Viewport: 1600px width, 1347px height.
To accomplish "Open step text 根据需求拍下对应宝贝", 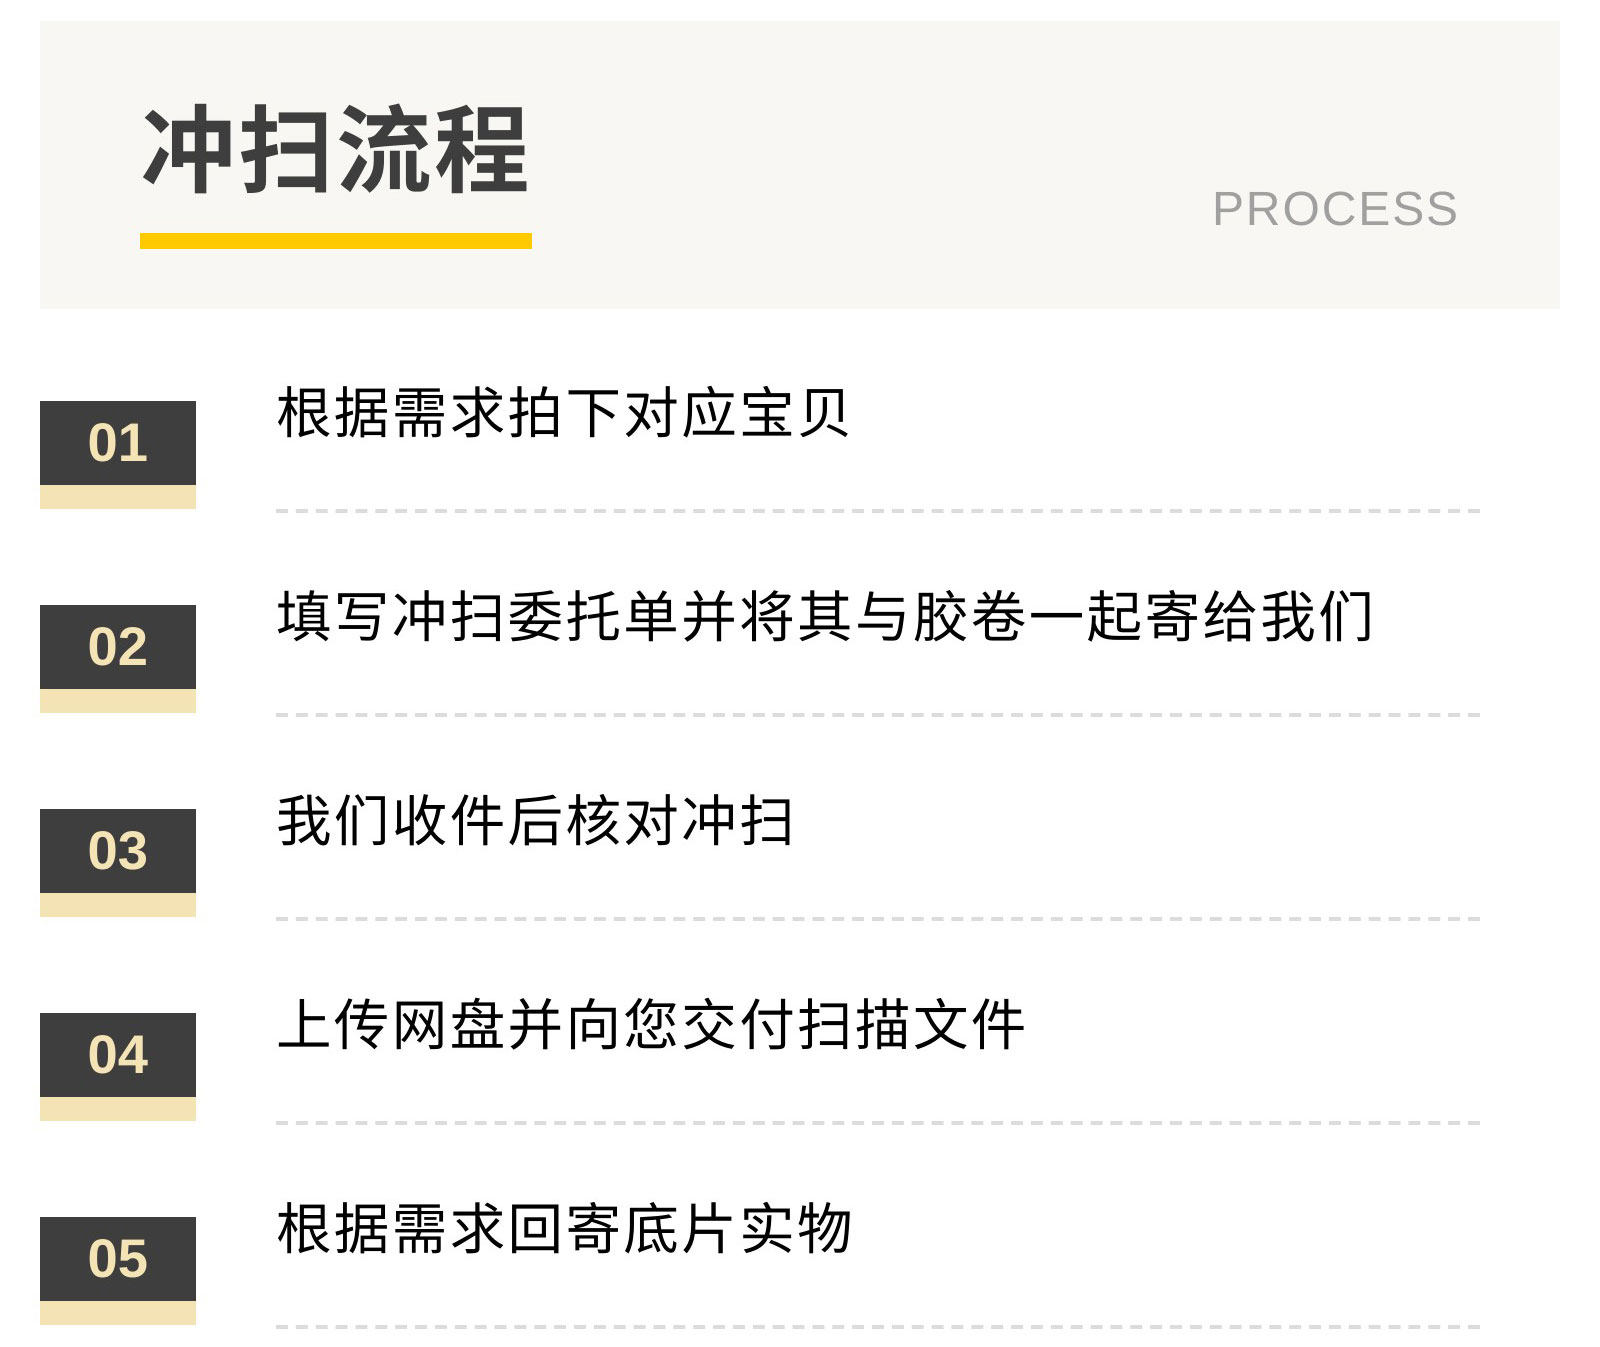I will point(563,413).
